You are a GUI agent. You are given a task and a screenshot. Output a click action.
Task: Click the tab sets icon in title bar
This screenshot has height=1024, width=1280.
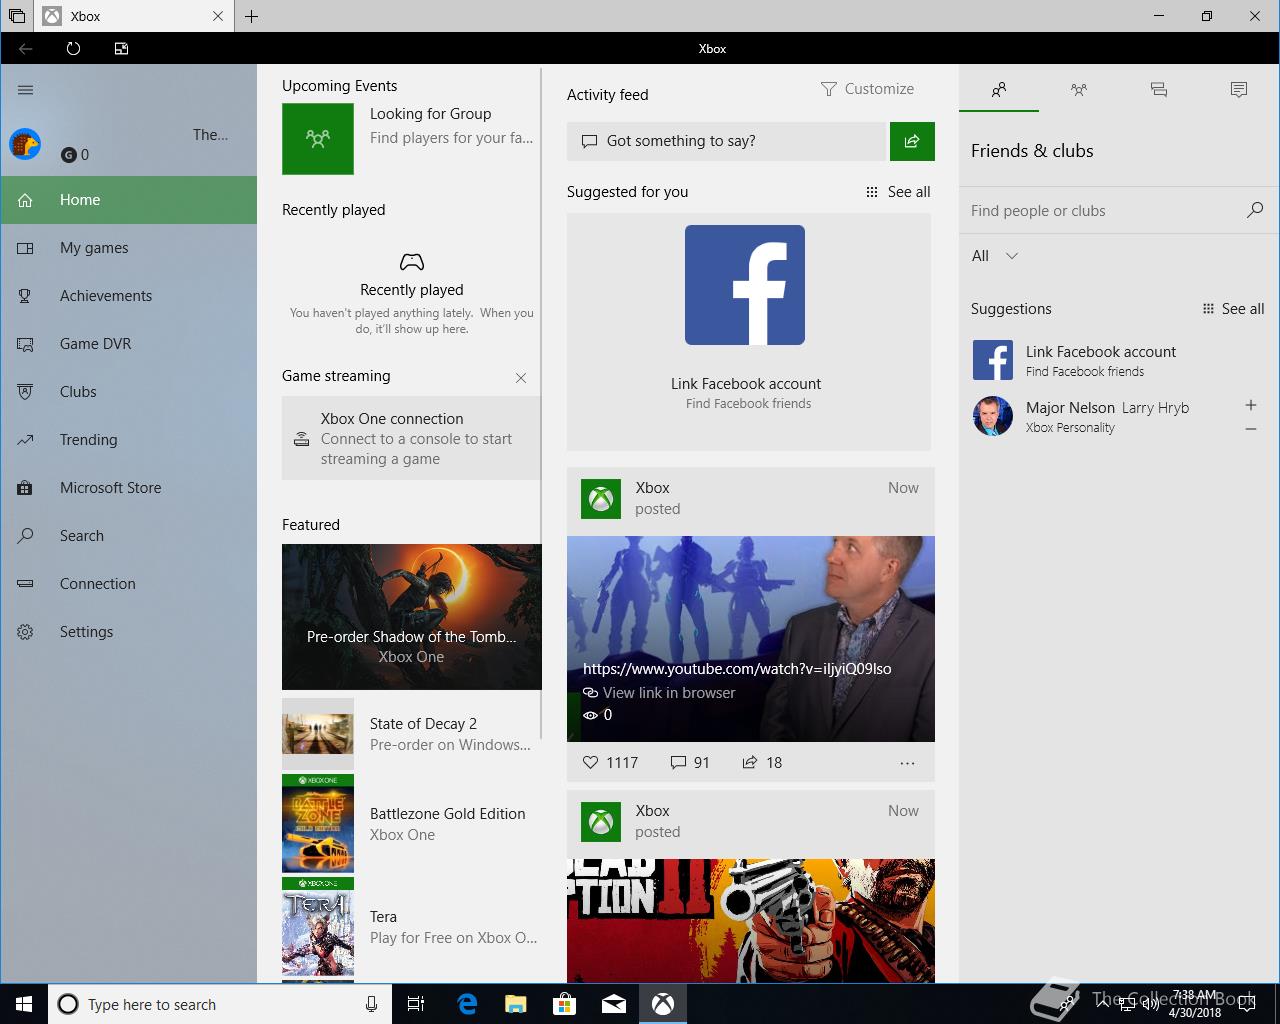coord(17,16)
